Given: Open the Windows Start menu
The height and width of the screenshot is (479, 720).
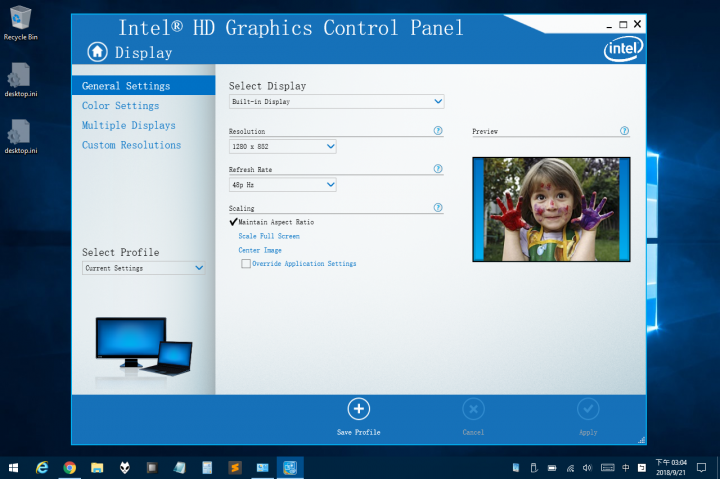Looking at the screenshot, I should point(13,468).
